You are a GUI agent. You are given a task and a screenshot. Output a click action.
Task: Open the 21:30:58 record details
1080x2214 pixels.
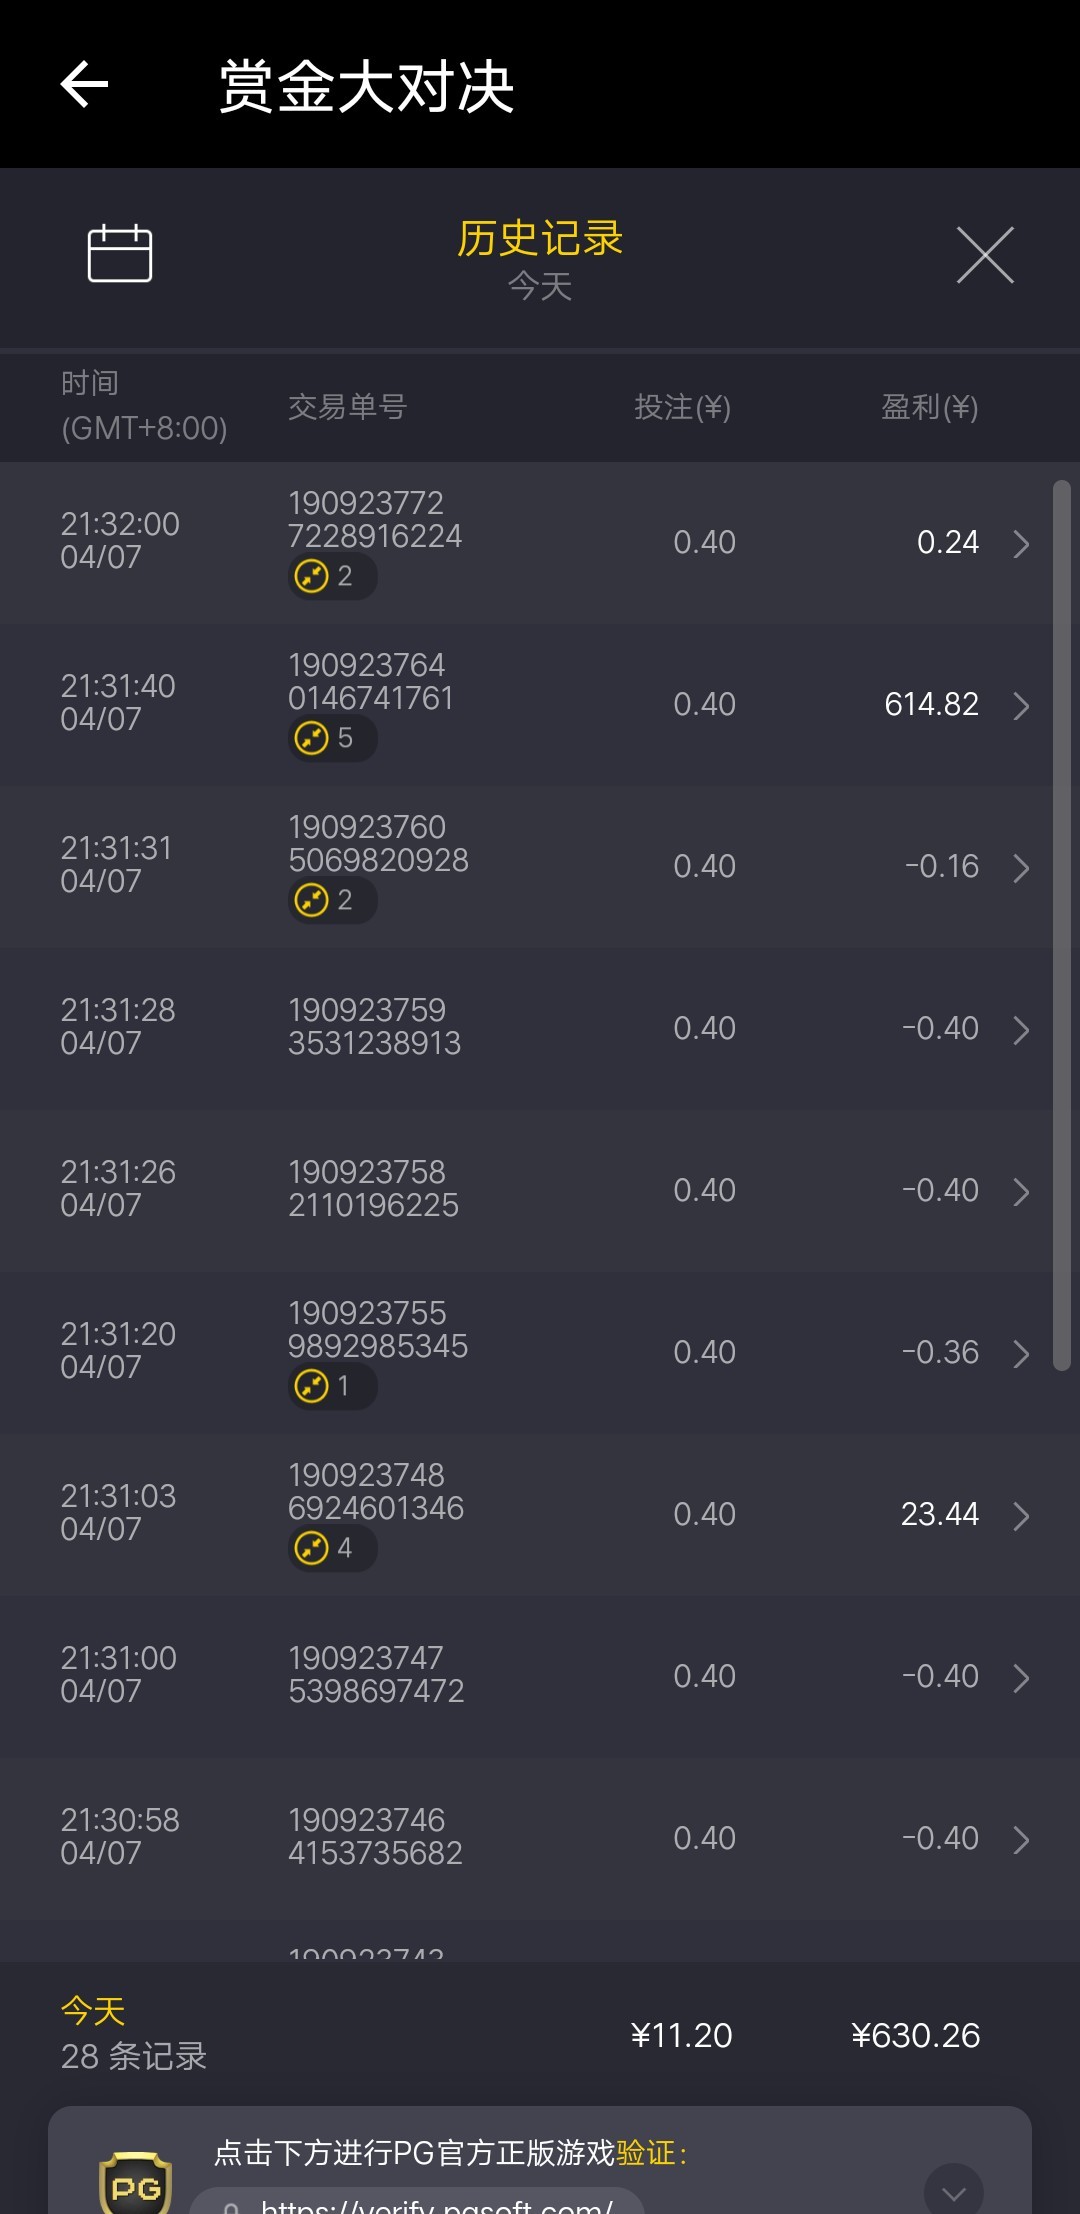click(1021, 1840)
